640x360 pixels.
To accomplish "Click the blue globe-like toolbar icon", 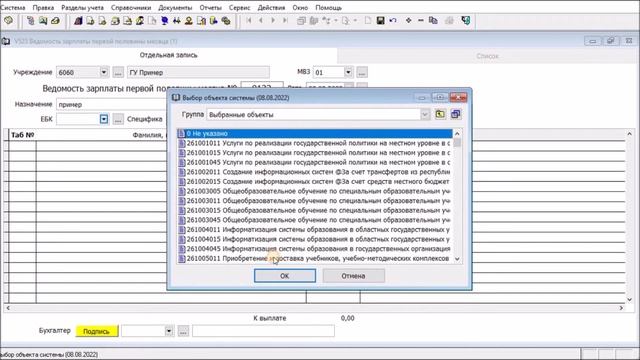I will [x=164, y=20].
